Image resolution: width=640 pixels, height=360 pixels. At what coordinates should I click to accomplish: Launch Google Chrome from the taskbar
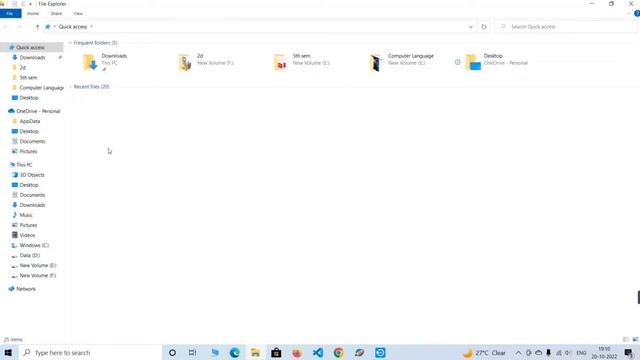[x=338, y=353]
